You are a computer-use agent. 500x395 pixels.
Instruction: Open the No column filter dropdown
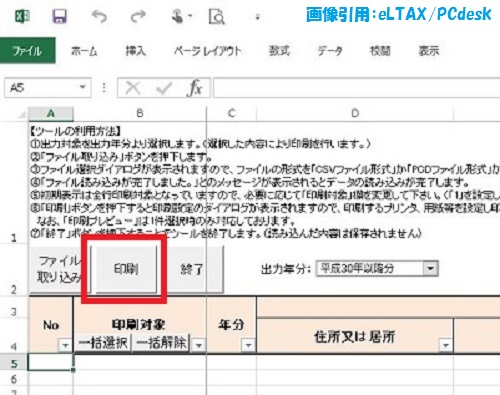[65, 345]
